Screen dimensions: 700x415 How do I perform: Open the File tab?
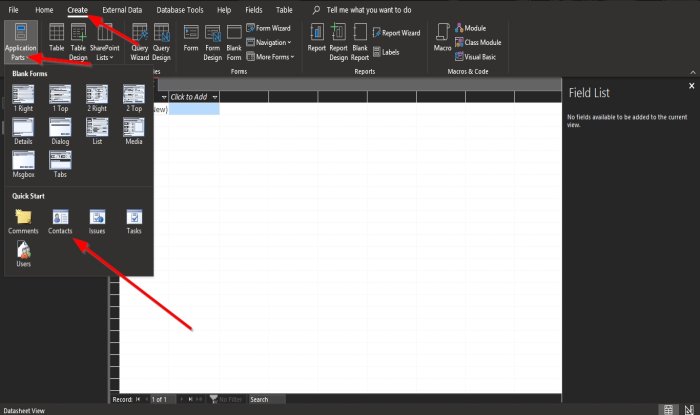(x=13, y=9)
